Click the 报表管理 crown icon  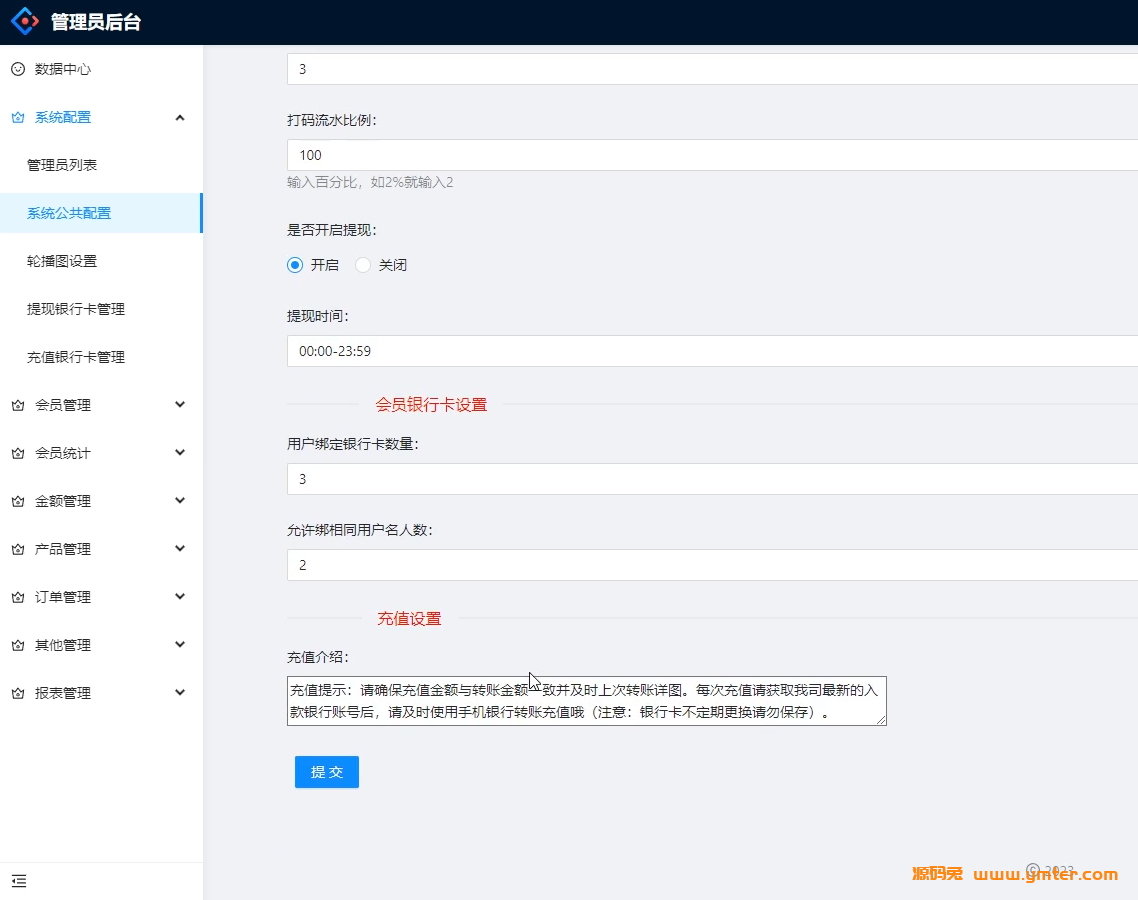[x=18, y=693]
